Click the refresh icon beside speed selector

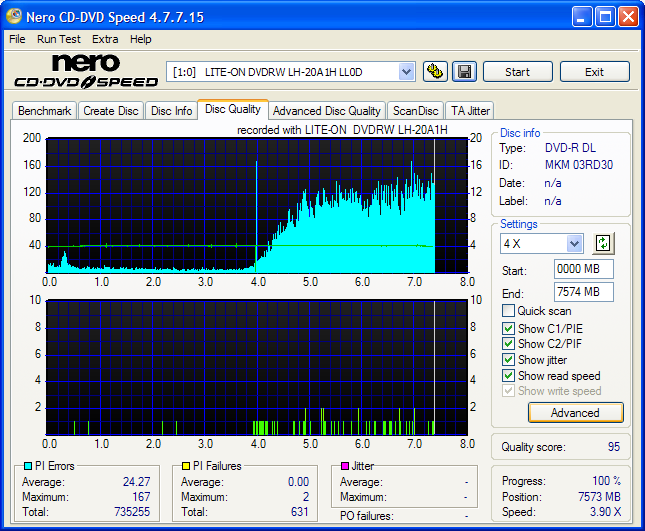point(603,243)
